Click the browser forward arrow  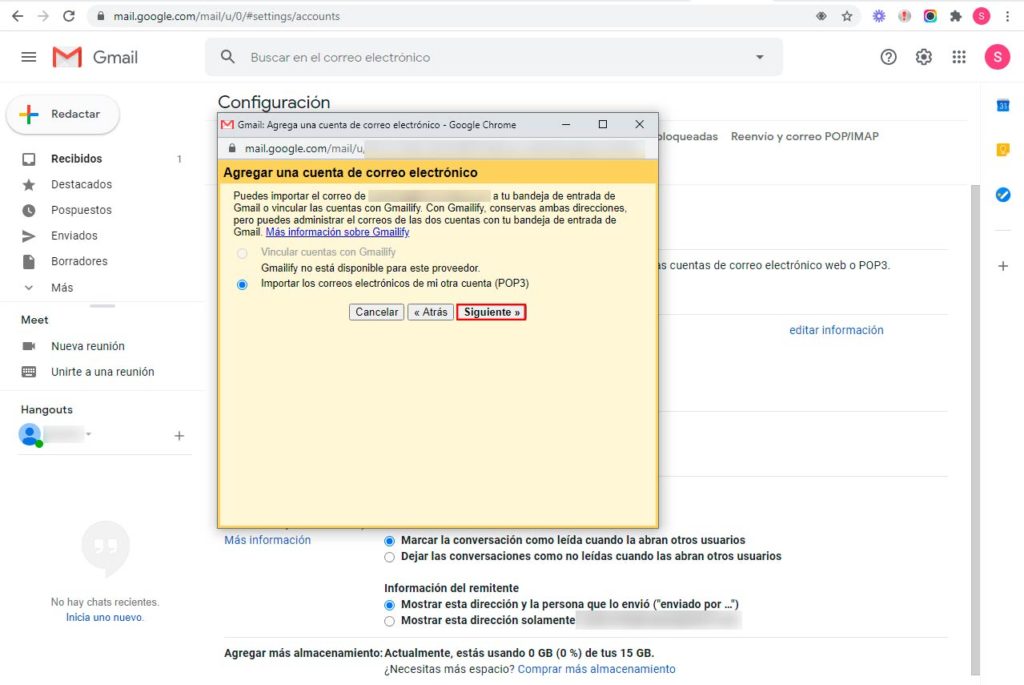pyautogui.click(x=43, y=16)
